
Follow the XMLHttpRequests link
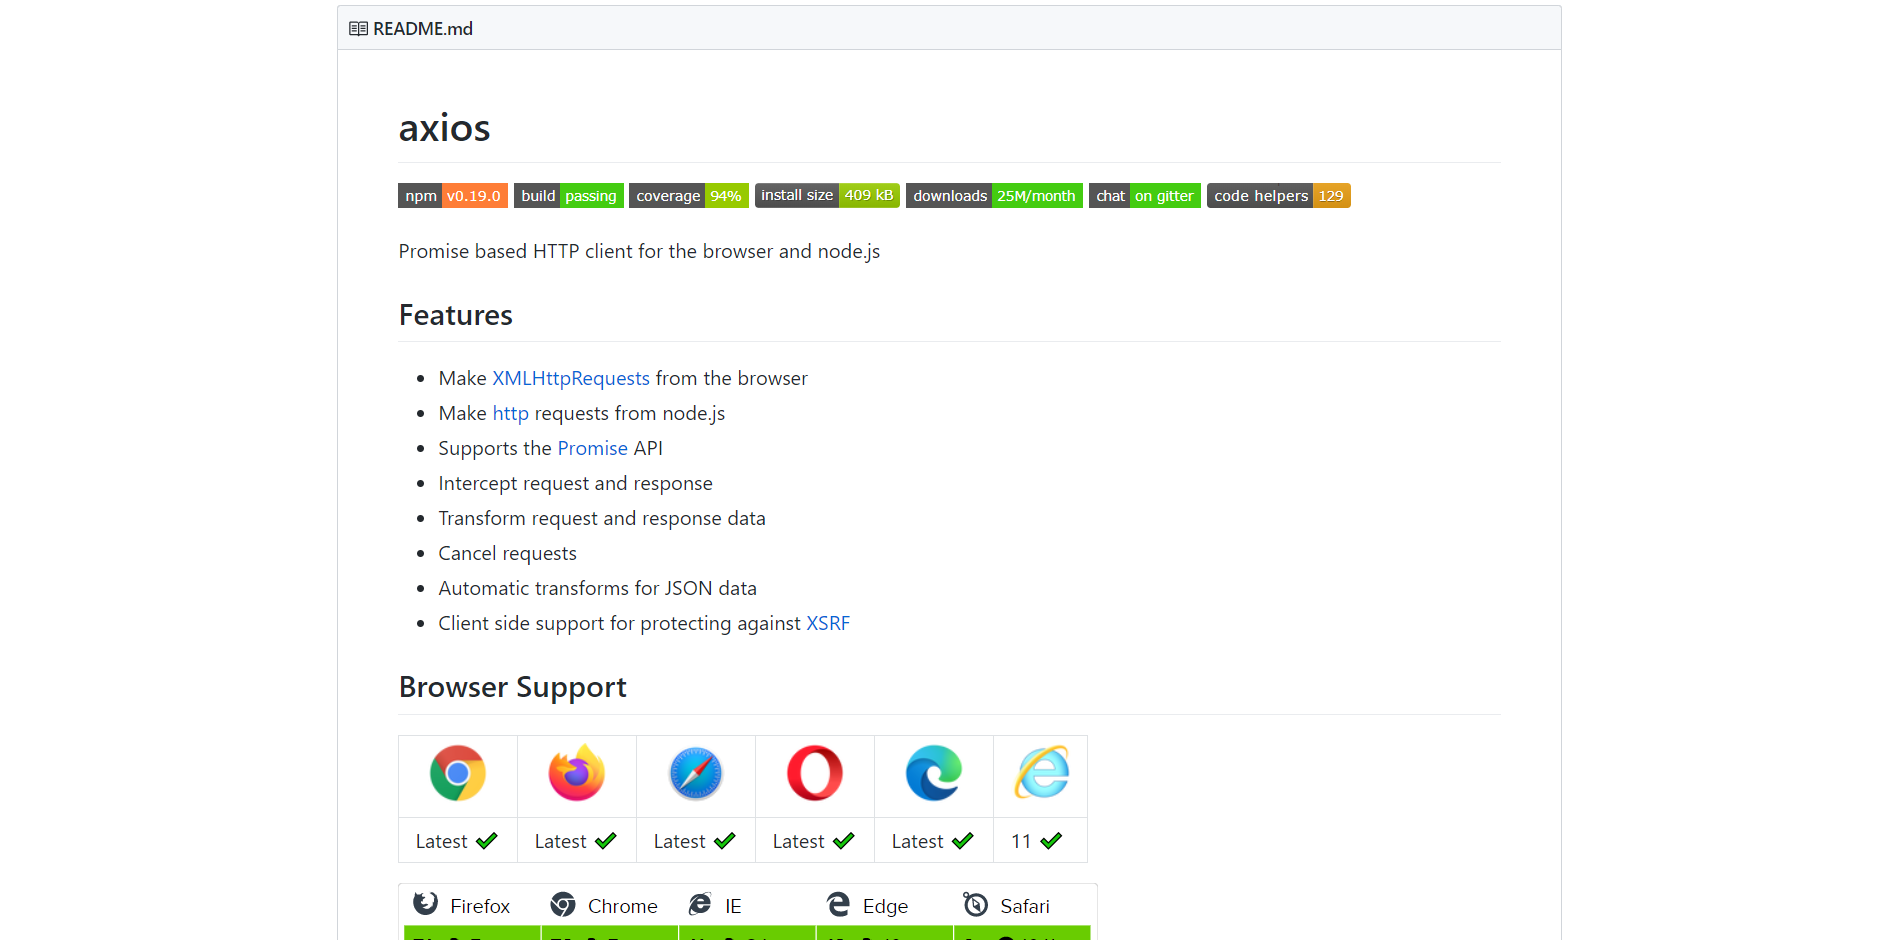571,378
